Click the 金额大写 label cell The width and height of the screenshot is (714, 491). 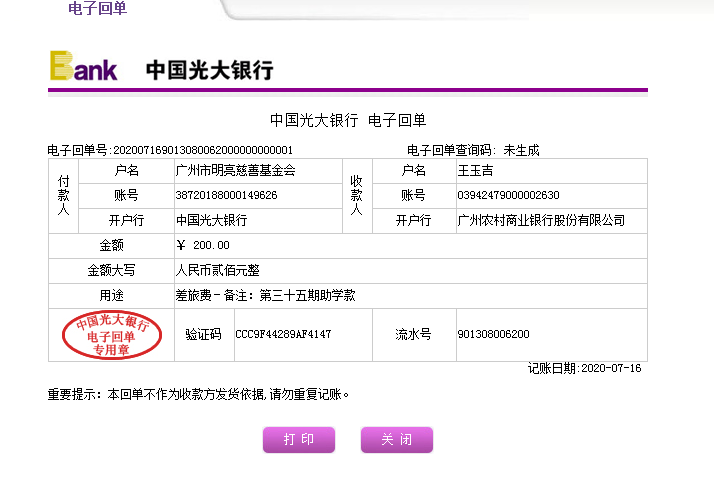pos(112,271)
